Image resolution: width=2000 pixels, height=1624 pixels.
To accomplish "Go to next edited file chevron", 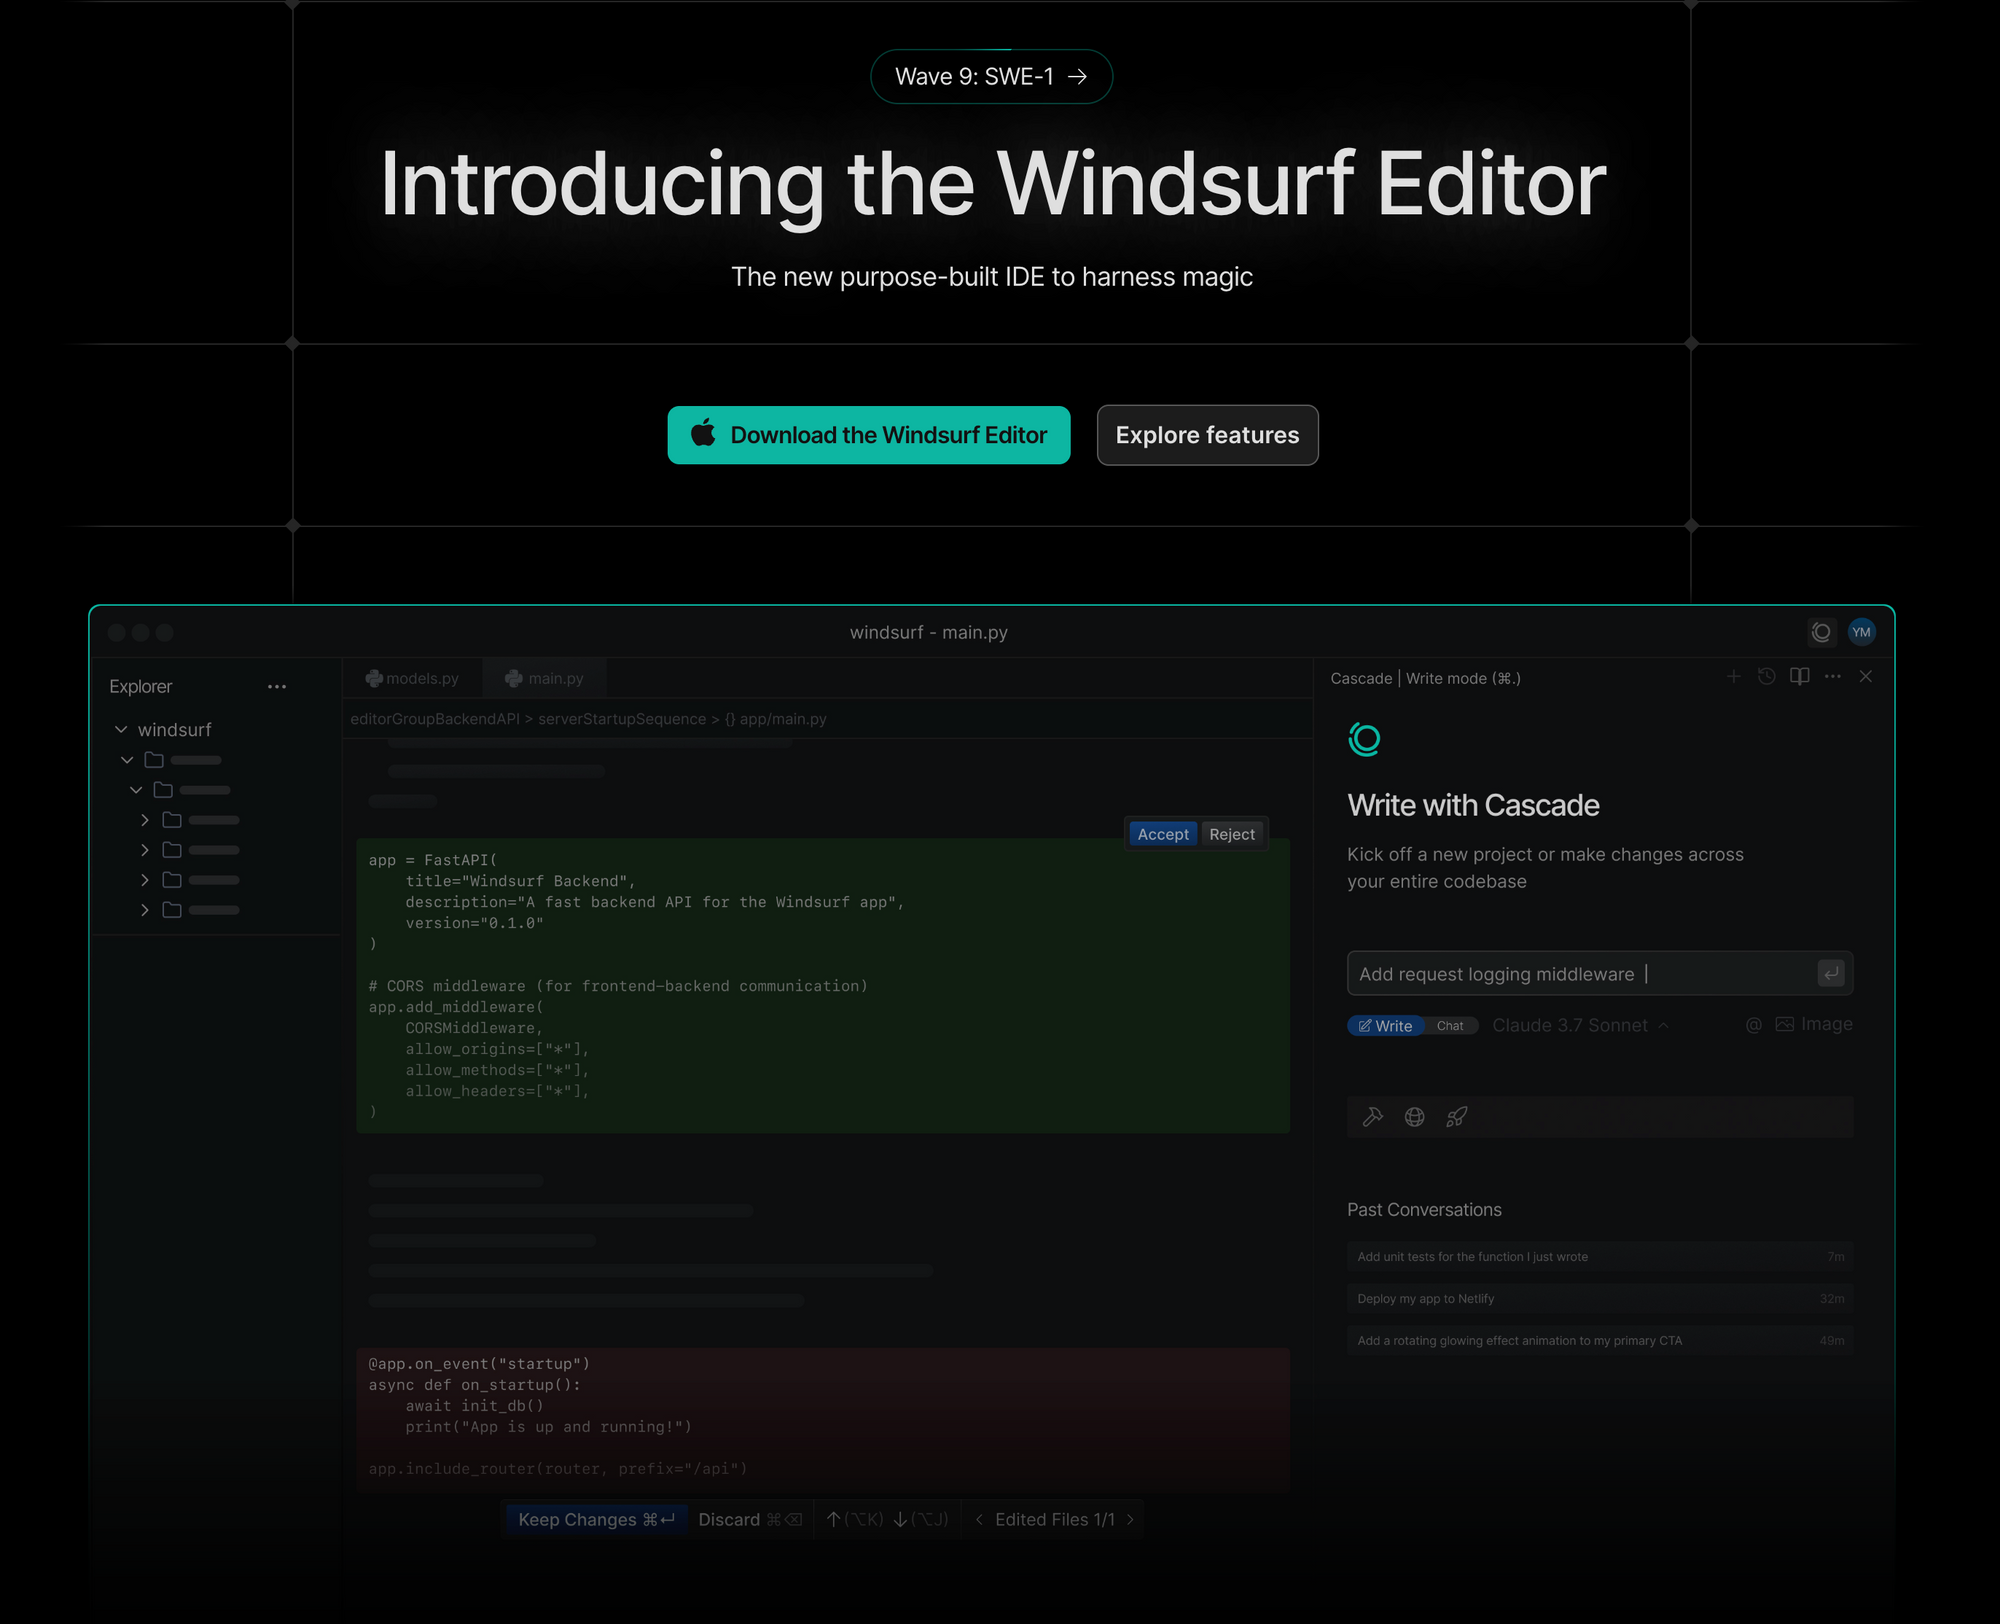I will click(1130, 1520).
